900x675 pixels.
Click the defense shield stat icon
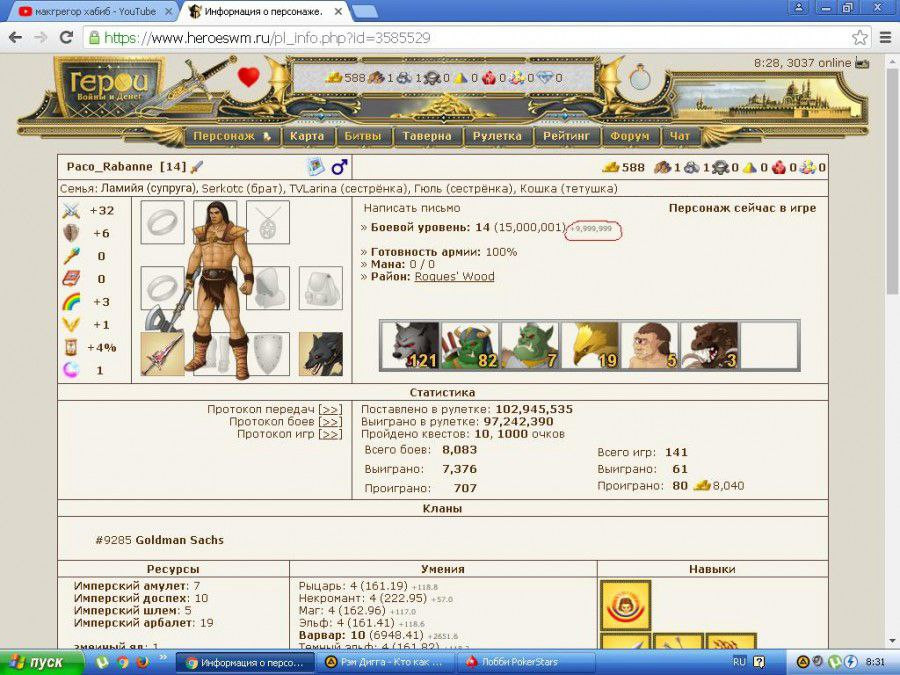[71, 234]
